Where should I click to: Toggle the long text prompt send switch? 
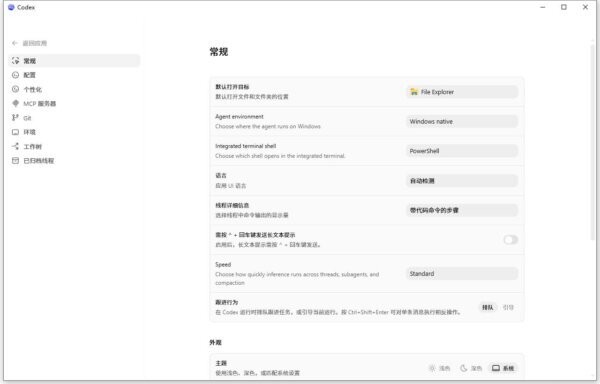click(x=510, y=240)
